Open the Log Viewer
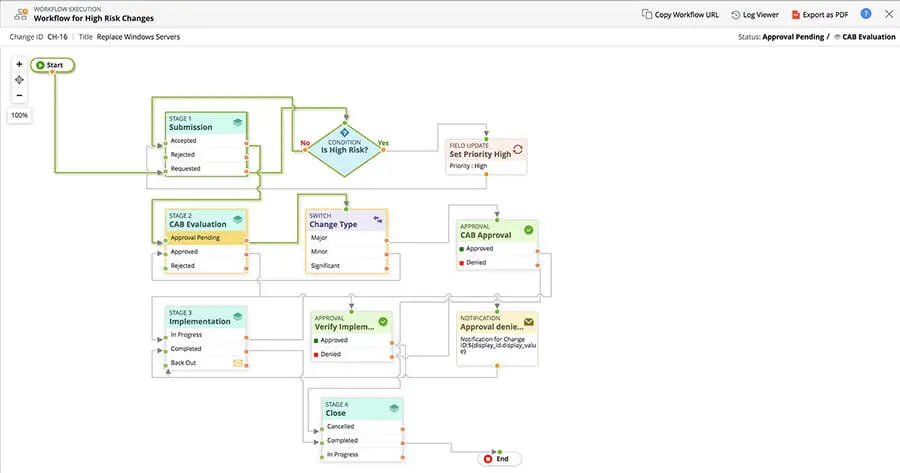 point(755,14)
